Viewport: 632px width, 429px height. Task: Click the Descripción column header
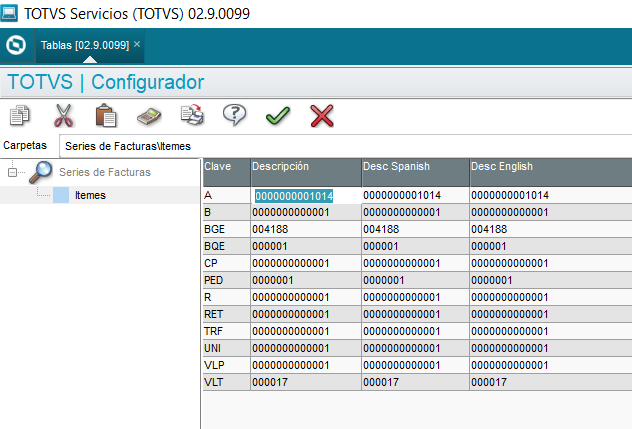coord(306,172)
